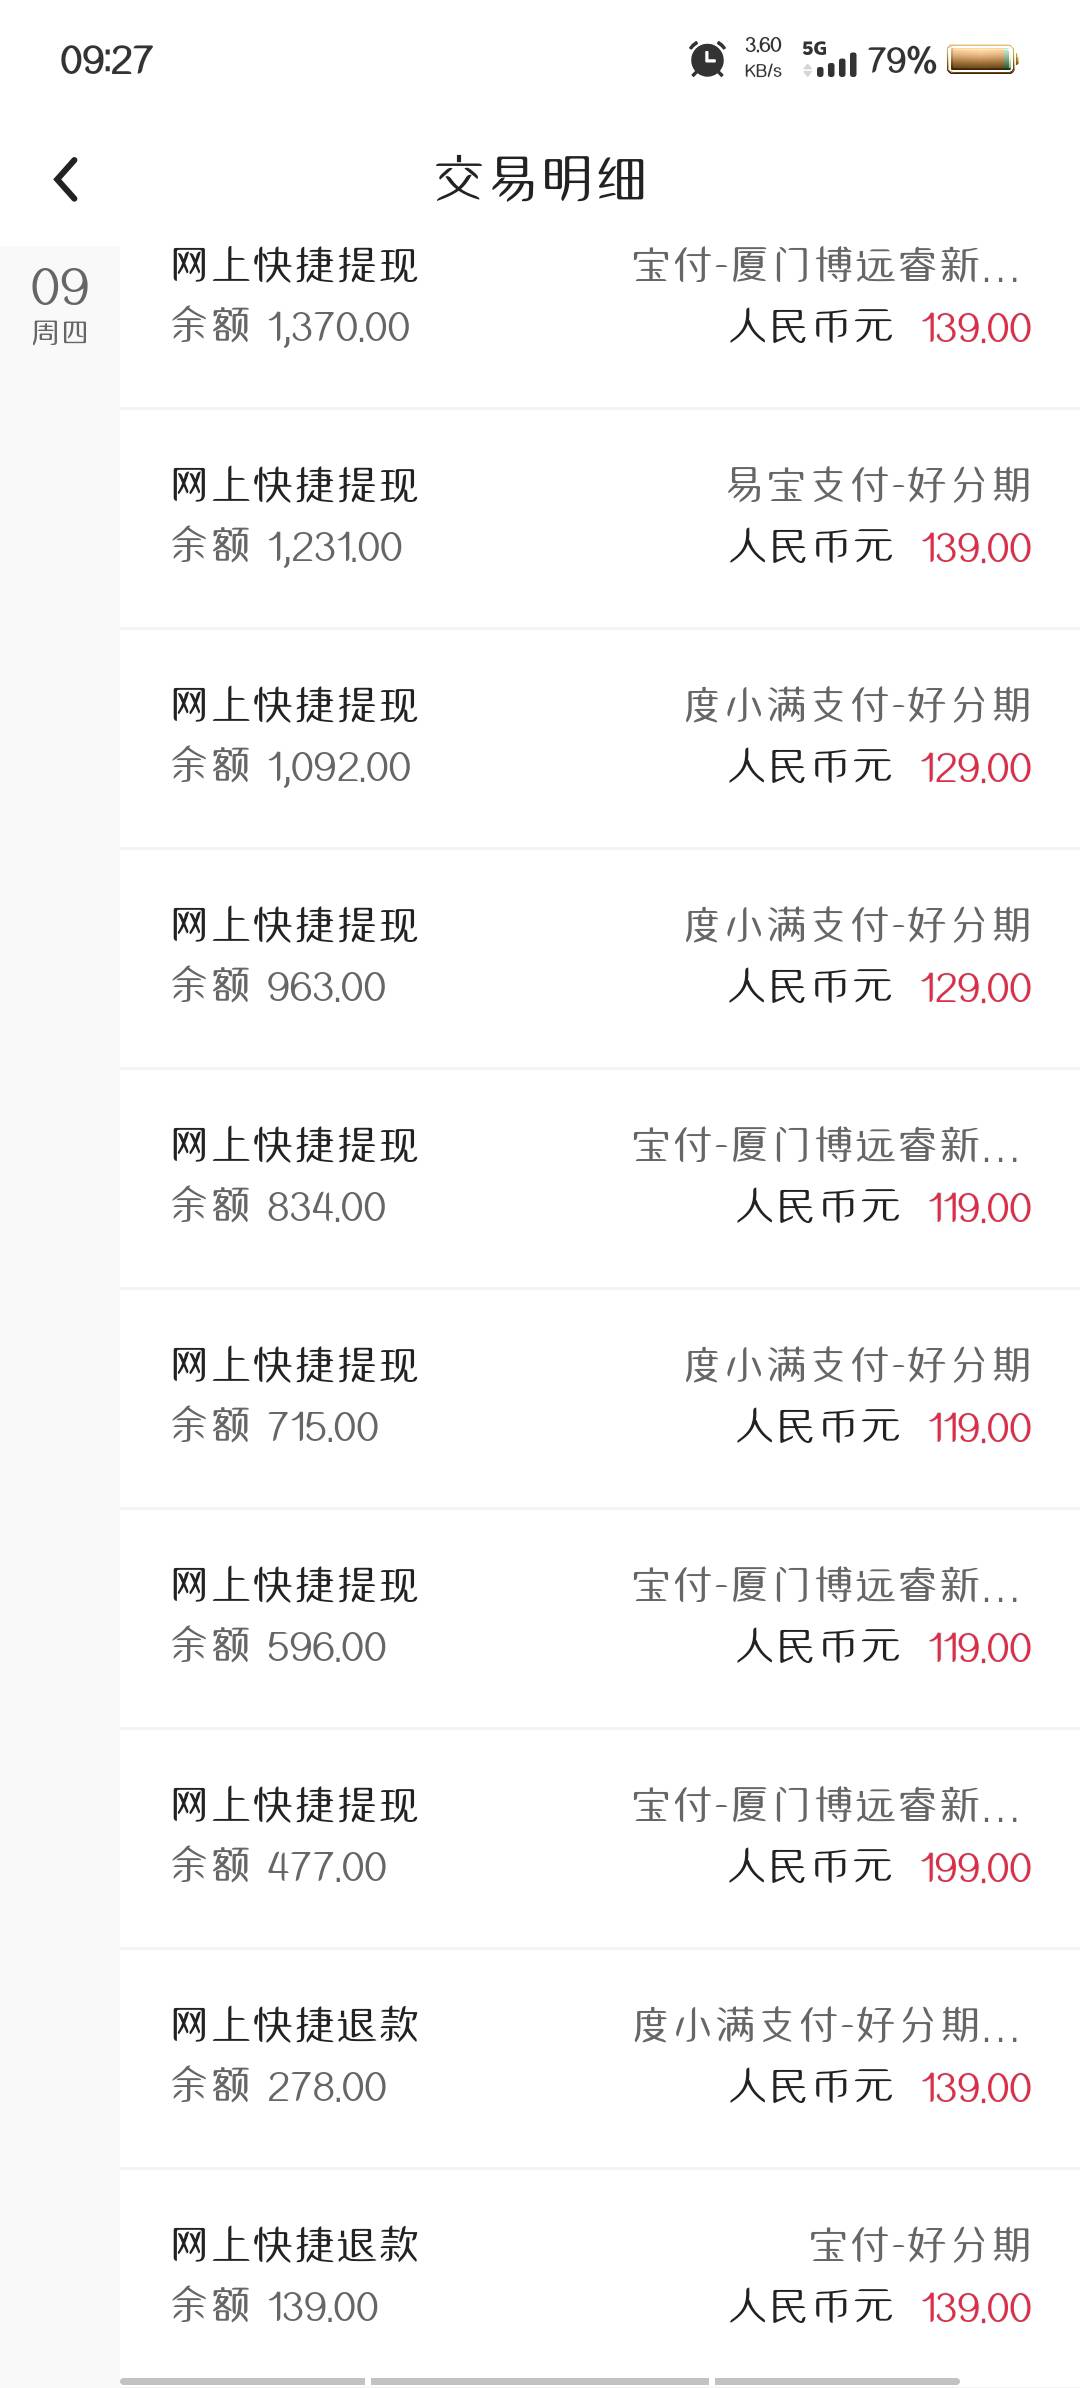This screenshot has width=1080, height=2388.
Task: Tap the battery status icon
Action: point(981,60)
